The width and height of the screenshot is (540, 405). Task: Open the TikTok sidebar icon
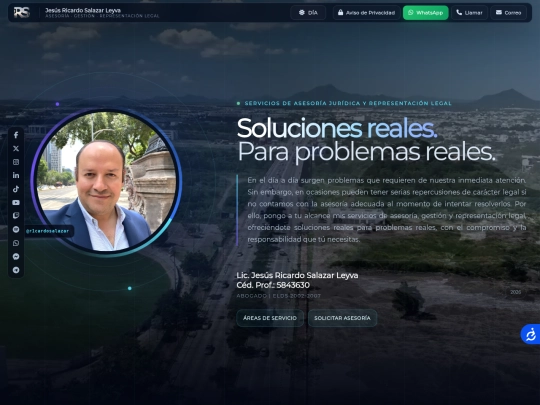(16, 189)
